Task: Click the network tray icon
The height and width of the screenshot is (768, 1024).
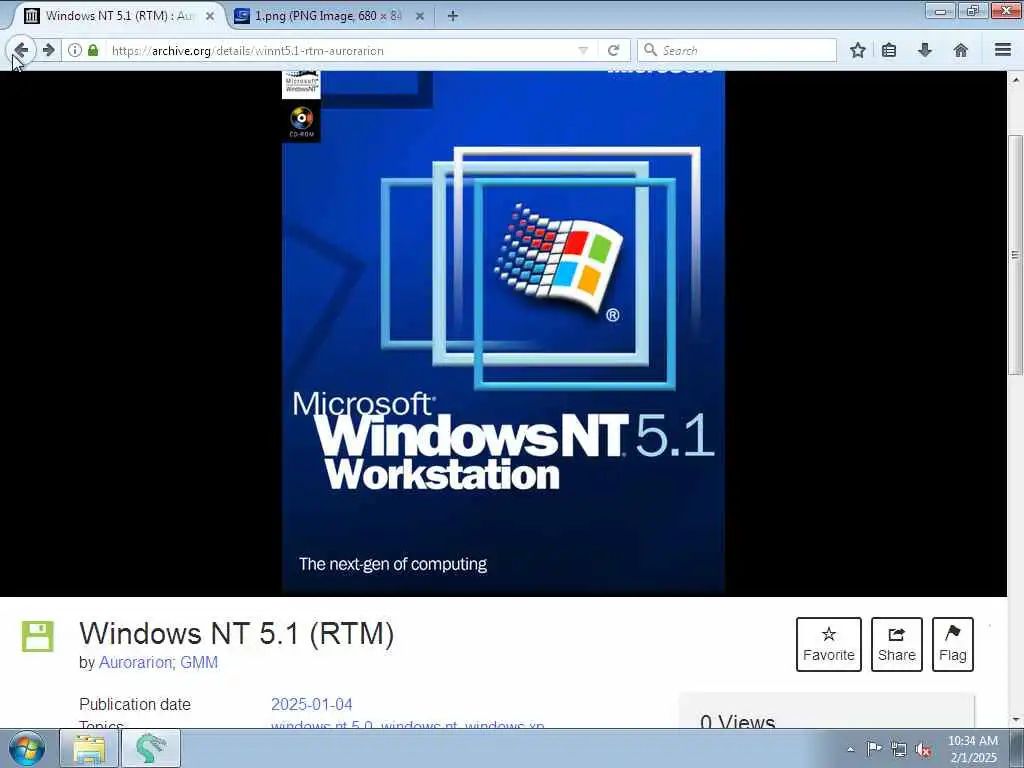Action: 899,749
